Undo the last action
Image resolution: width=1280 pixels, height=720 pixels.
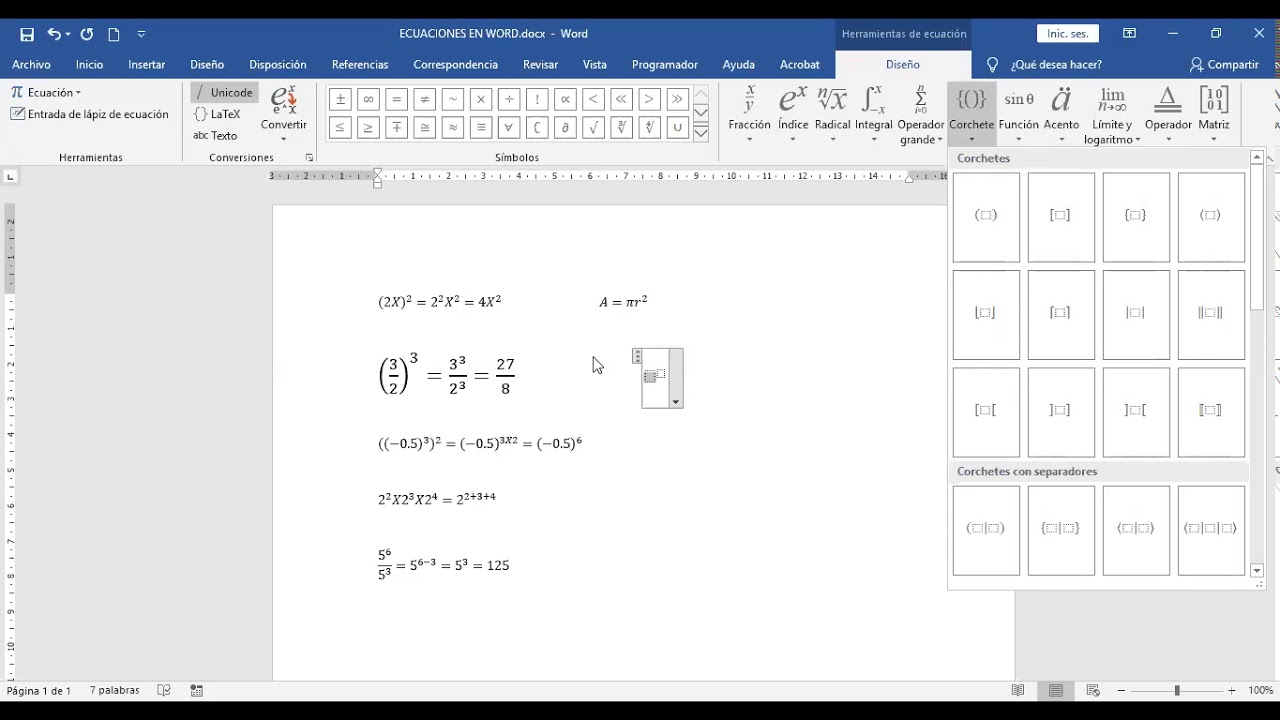(x=53, y=34)
